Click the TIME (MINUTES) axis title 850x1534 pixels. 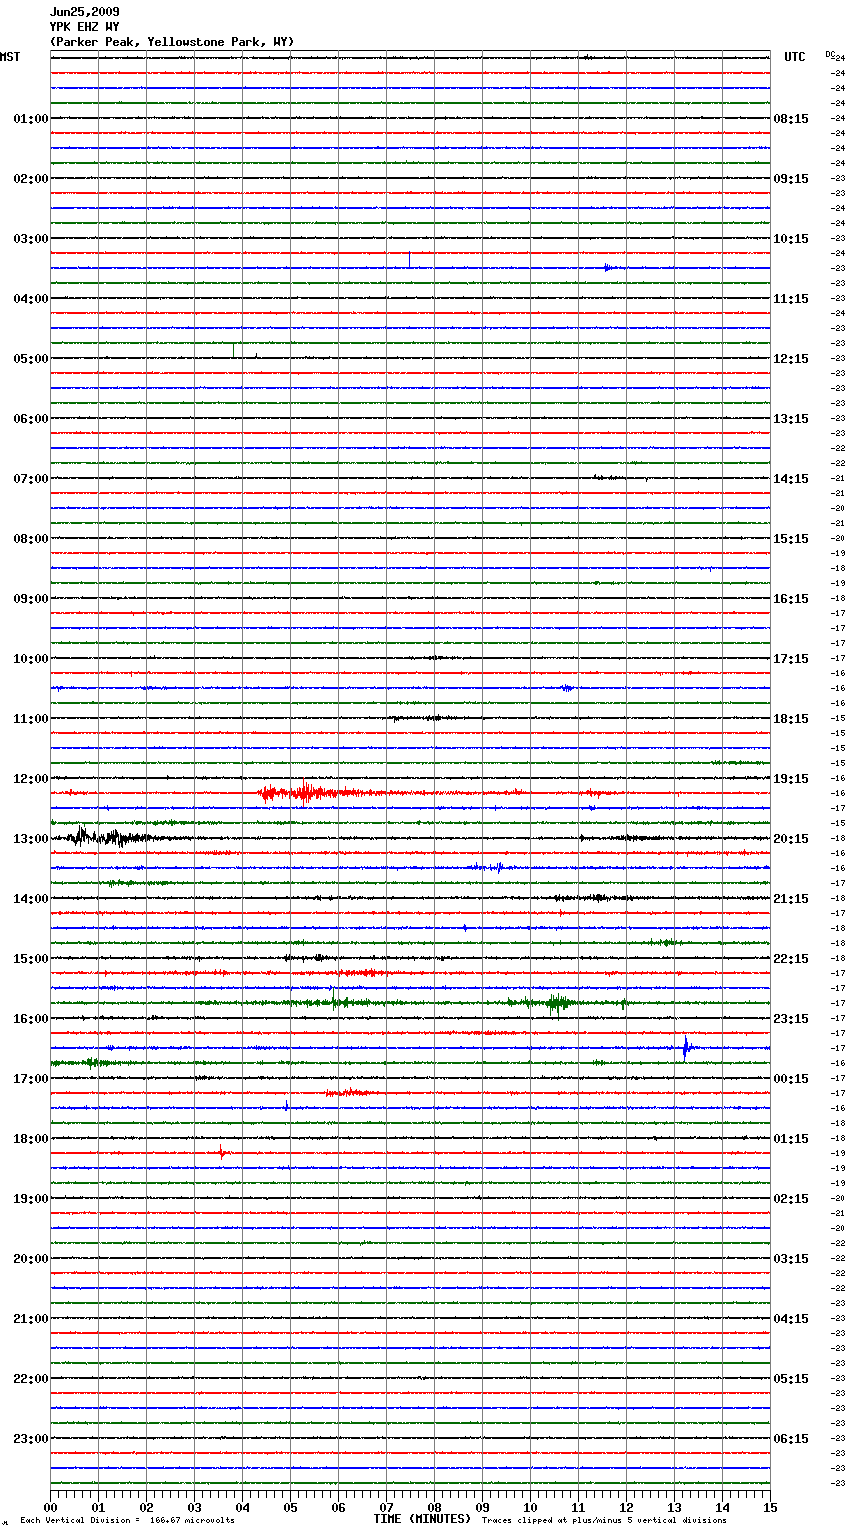coord(422,1519)
